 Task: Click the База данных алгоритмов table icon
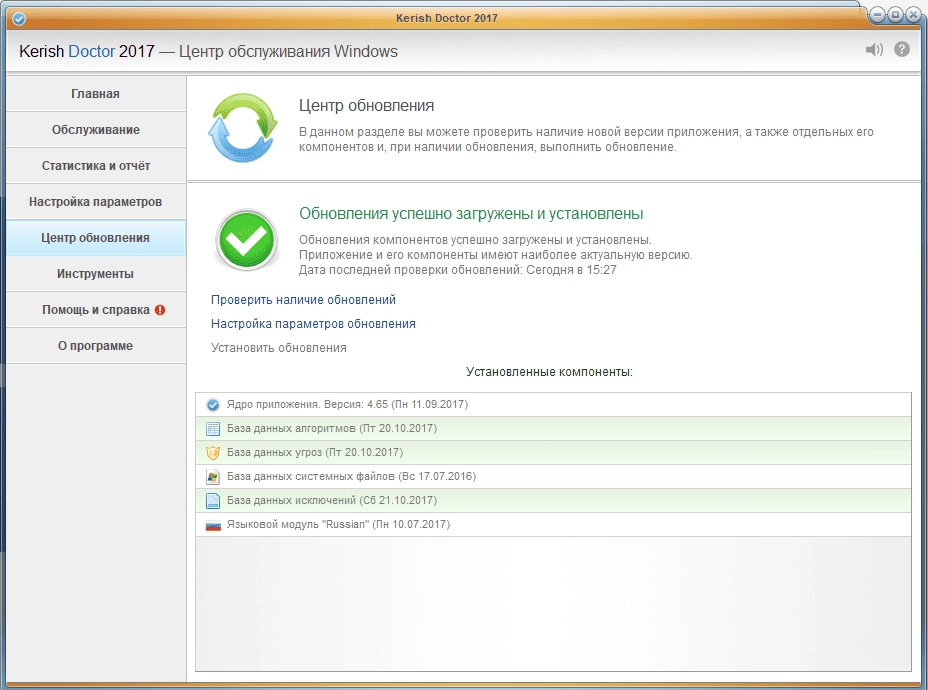[212, 428]
